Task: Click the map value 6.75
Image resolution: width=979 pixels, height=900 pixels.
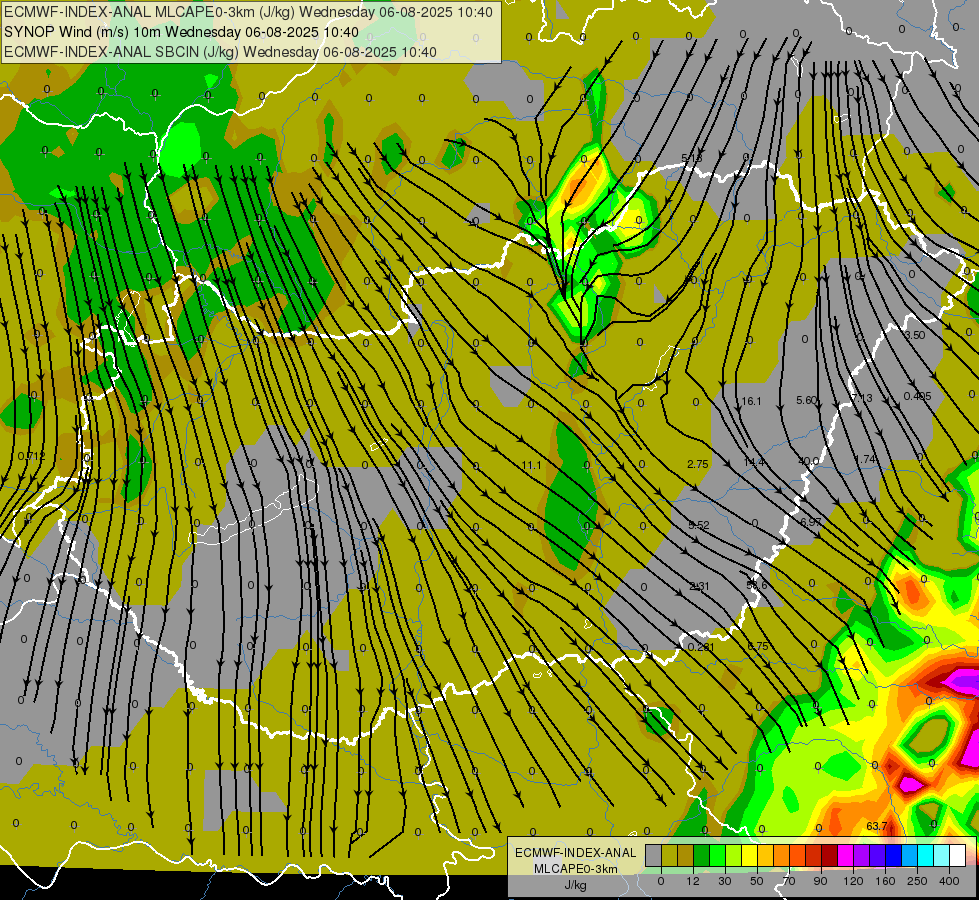Action: click(x=758, y=646)
